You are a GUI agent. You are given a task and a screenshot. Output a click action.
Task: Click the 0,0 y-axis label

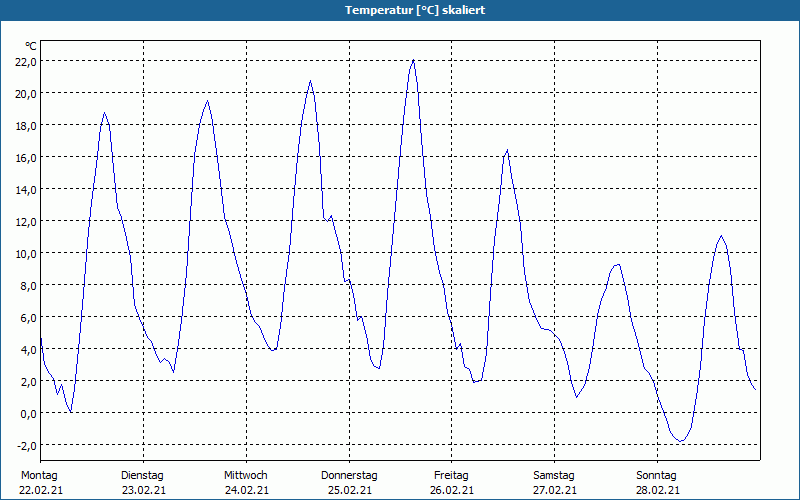click(28, 414)
